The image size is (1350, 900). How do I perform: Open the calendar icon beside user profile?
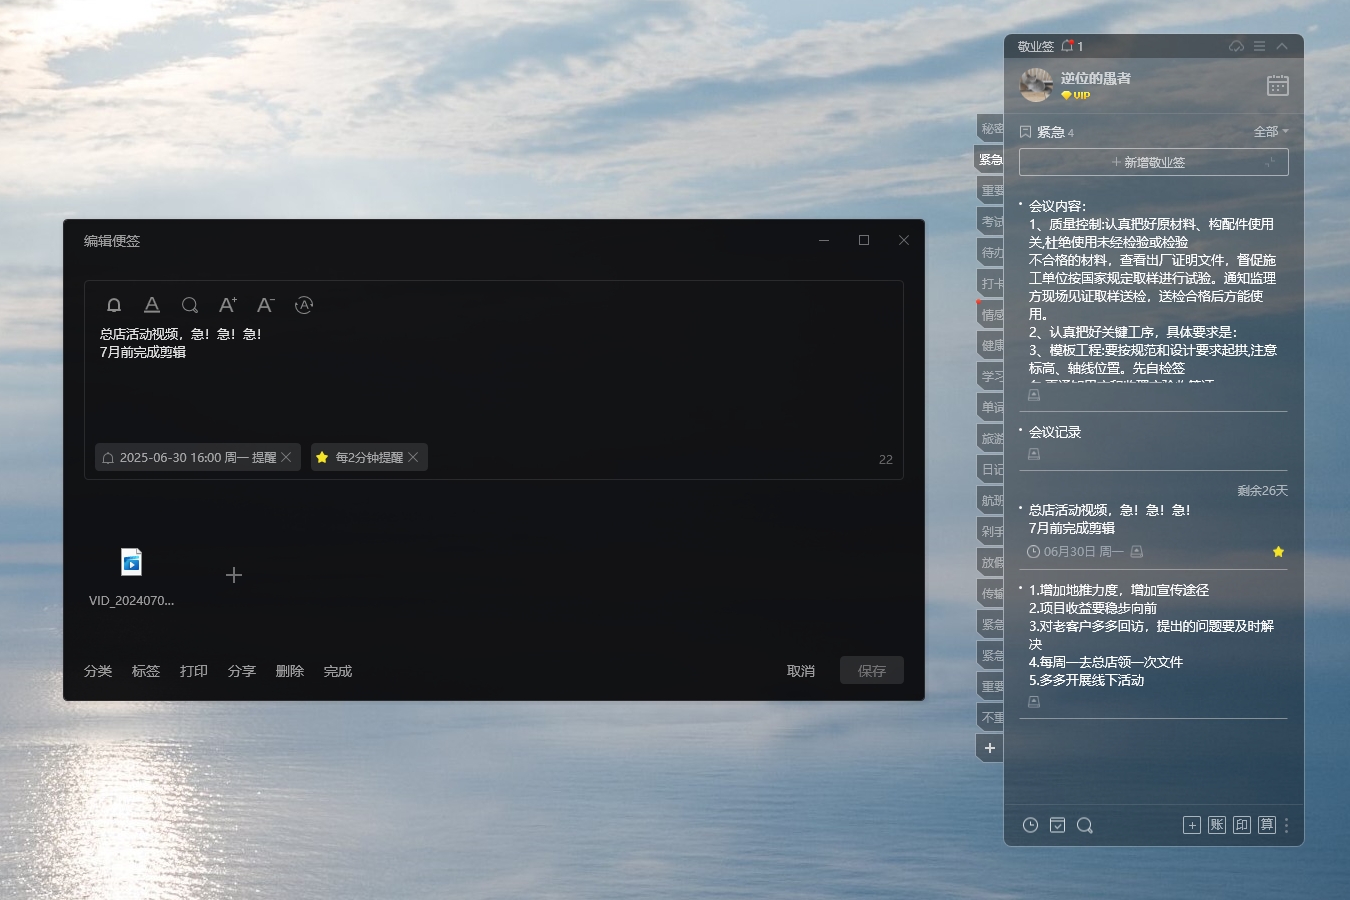tap(1278, 85)
